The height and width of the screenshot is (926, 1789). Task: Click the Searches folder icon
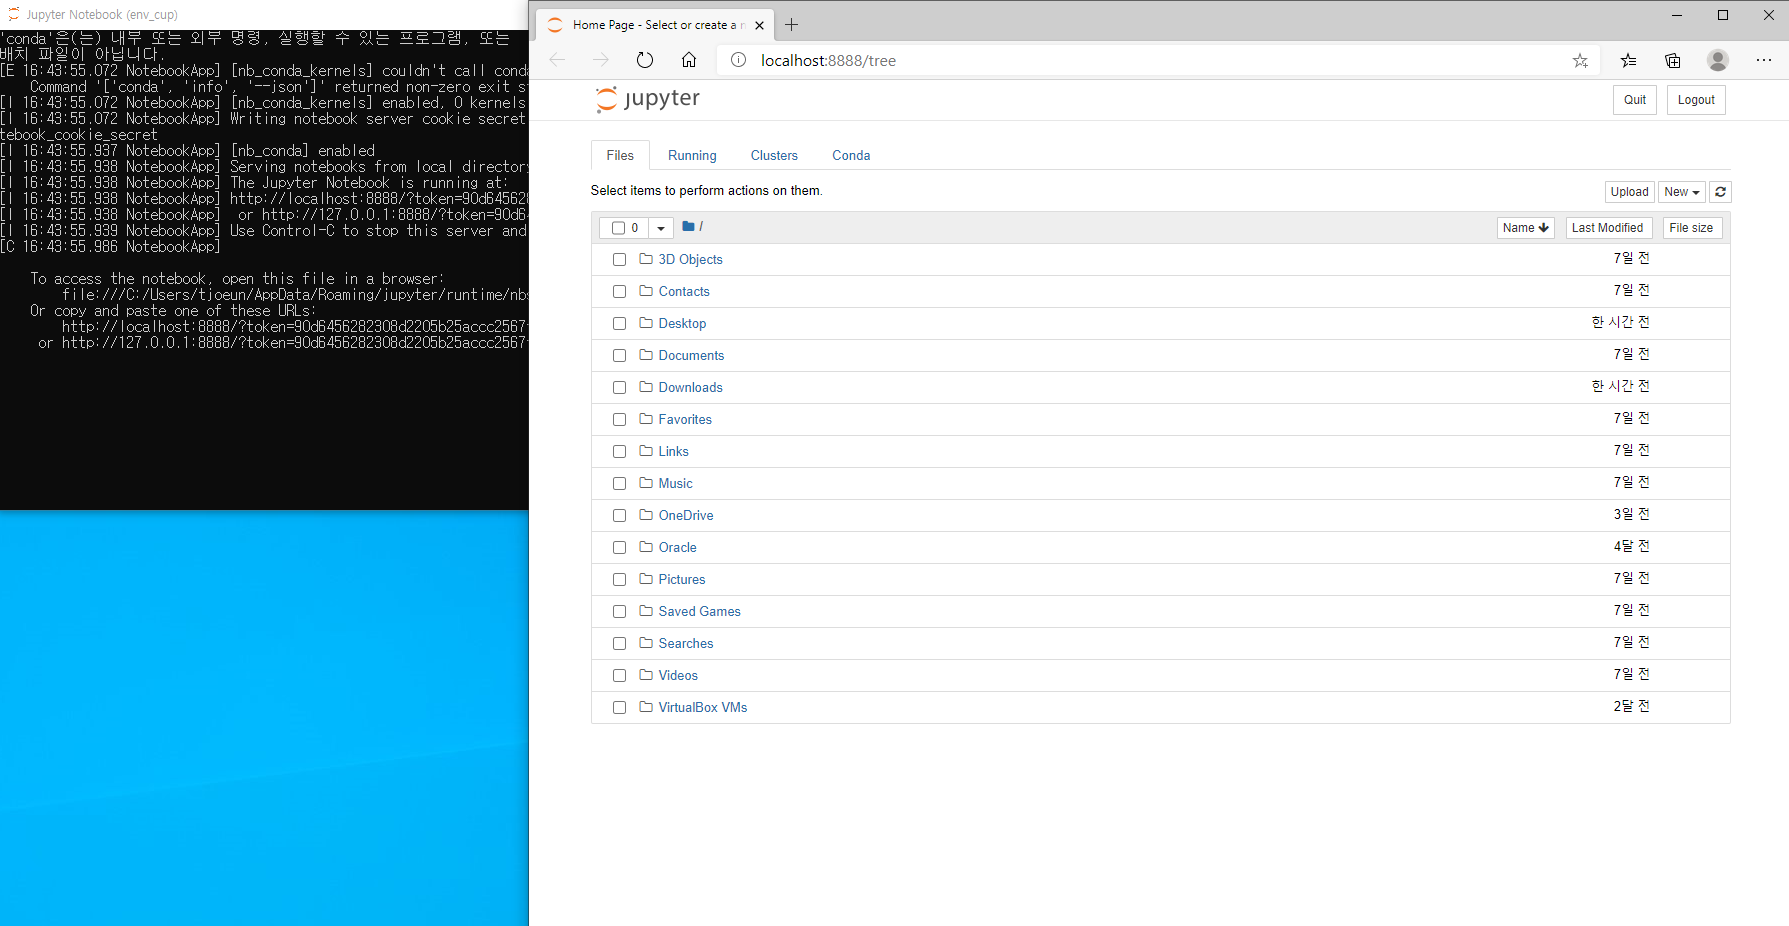(x=646, y=643)
